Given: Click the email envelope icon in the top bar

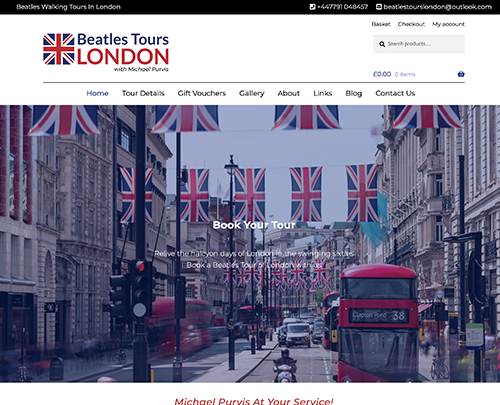Looking at the screenshot, I should [379, 7].
